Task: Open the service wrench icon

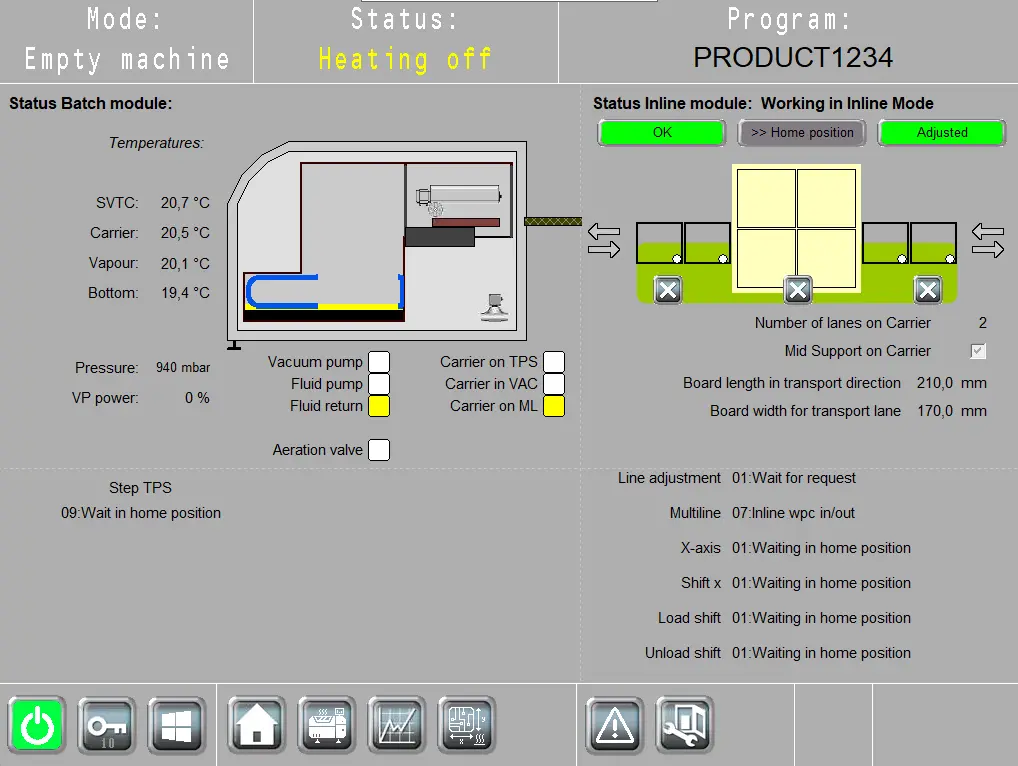Action: [684, 724]
